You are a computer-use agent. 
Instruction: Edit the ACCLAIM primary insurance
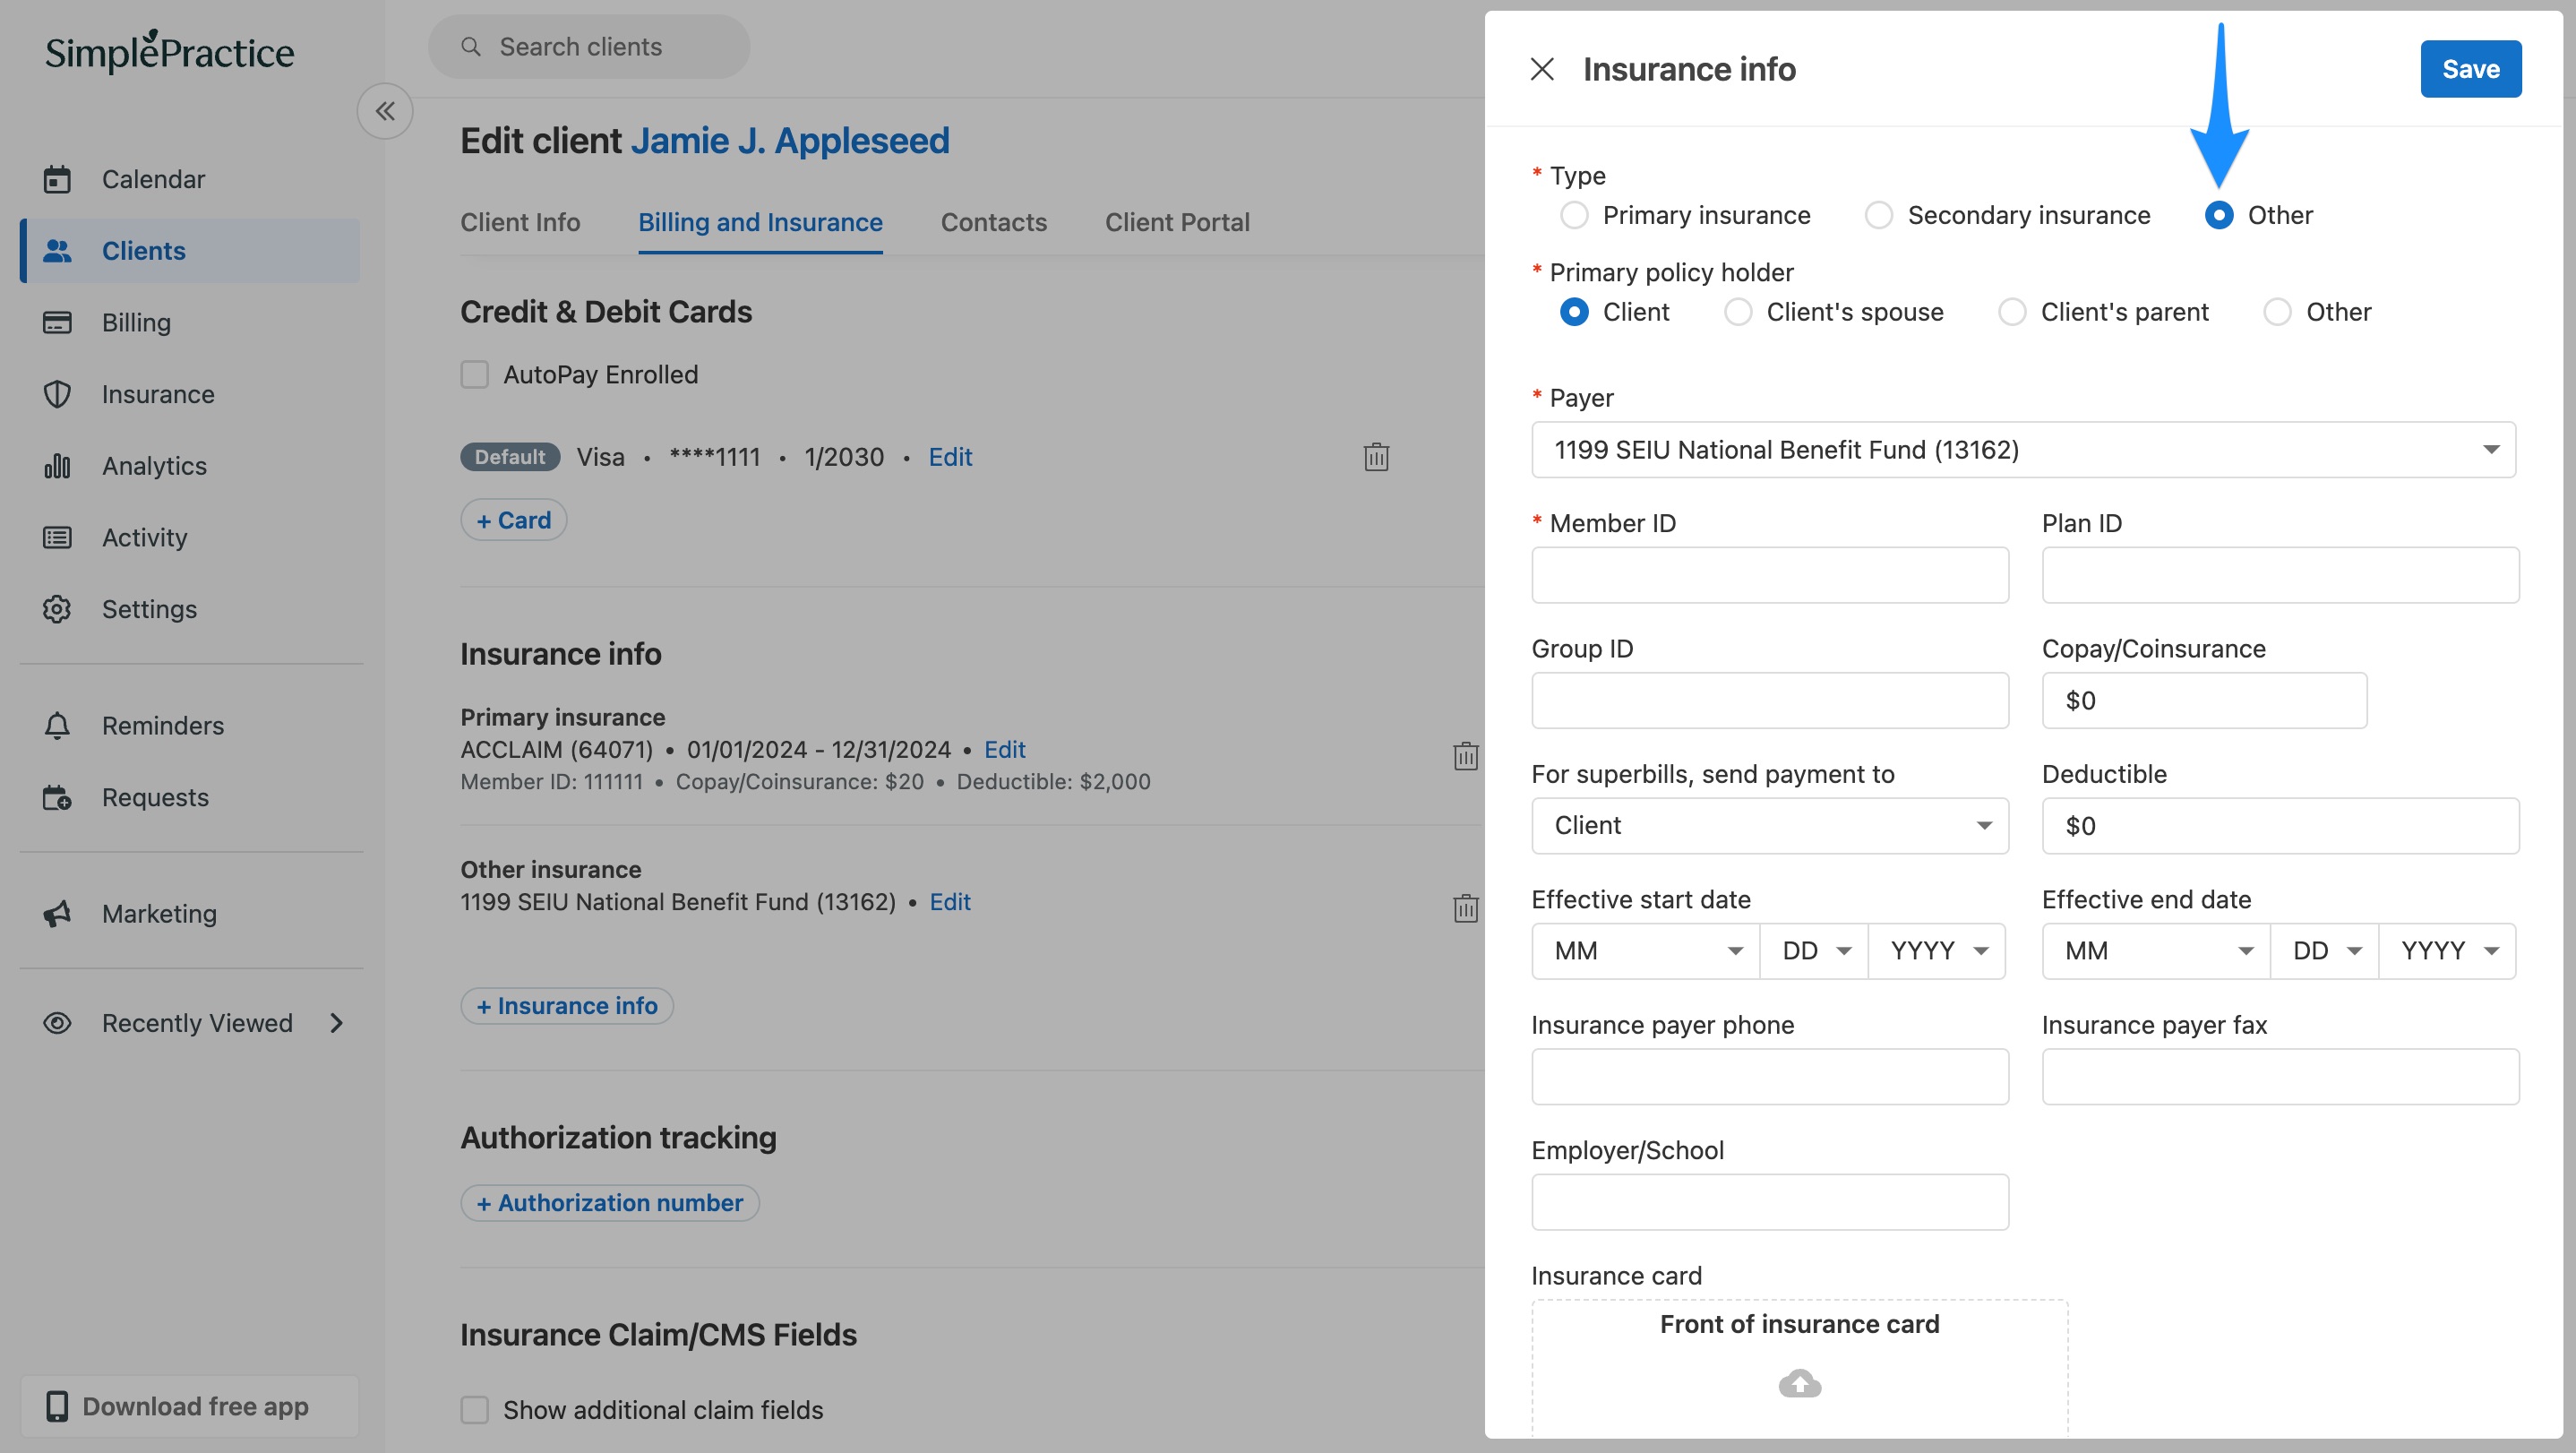[1004, 749]
